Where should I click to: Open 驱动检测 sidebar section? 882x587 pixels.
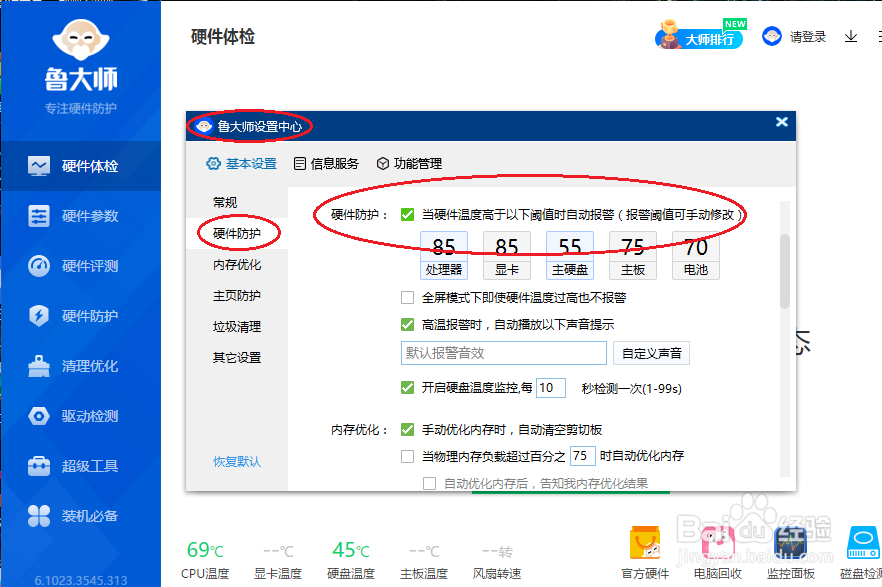click(80, 416)
